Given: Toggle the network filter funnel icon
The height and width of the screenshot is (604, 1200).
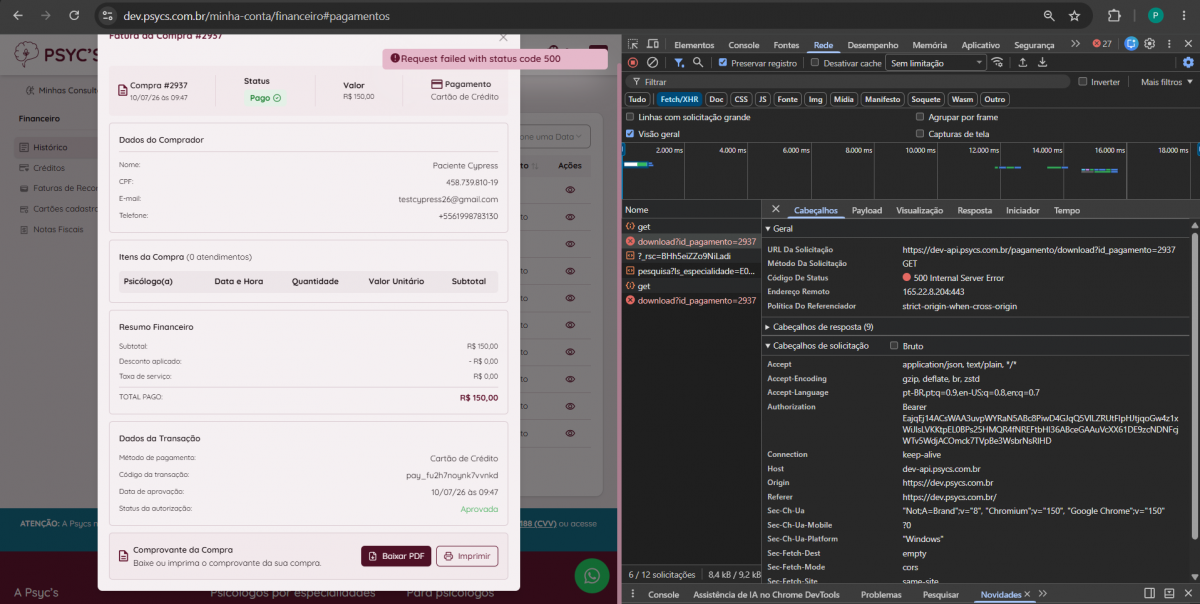Looking at the screenshot, I should [x=679, y=63].
